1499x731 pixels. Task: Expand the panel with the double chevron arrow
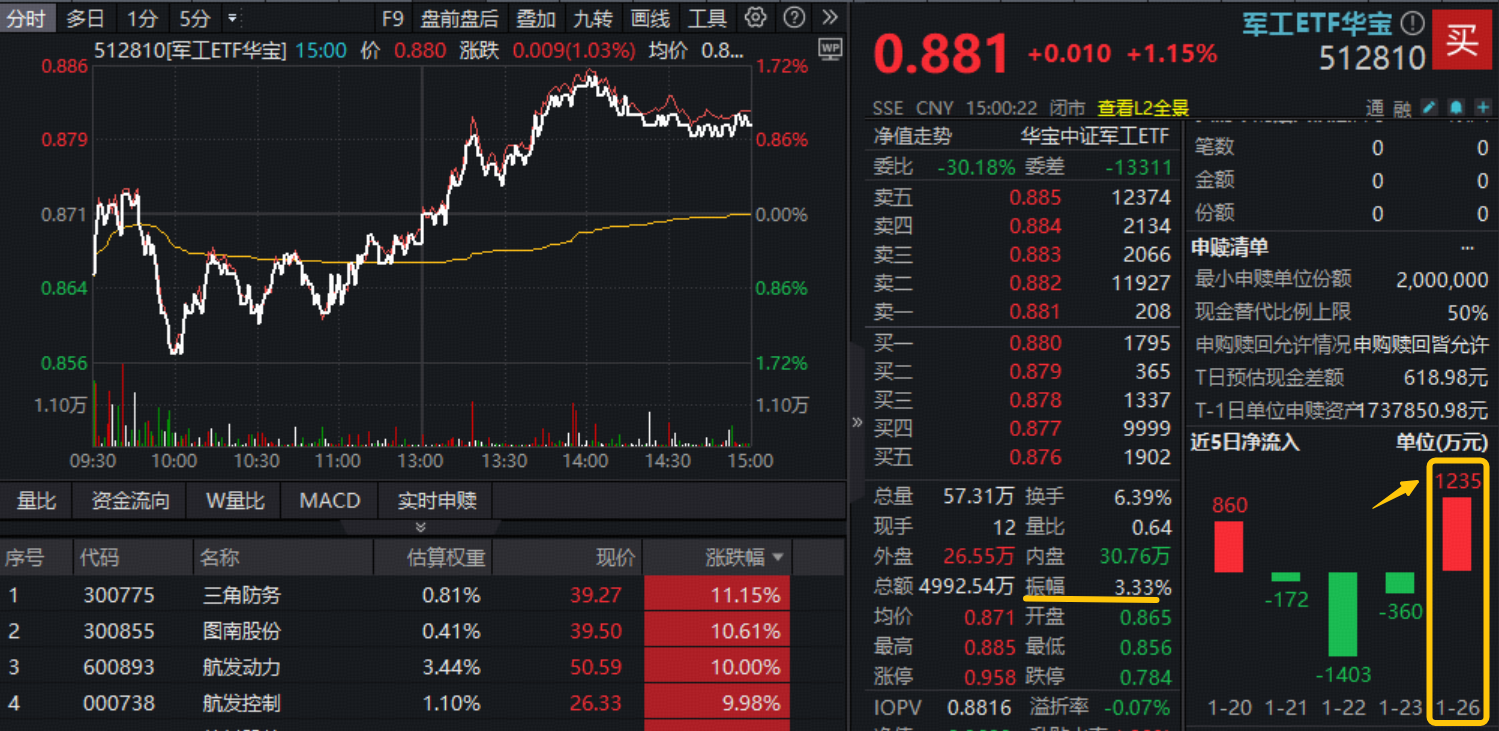pyautogui.click(x=857, y=422)
